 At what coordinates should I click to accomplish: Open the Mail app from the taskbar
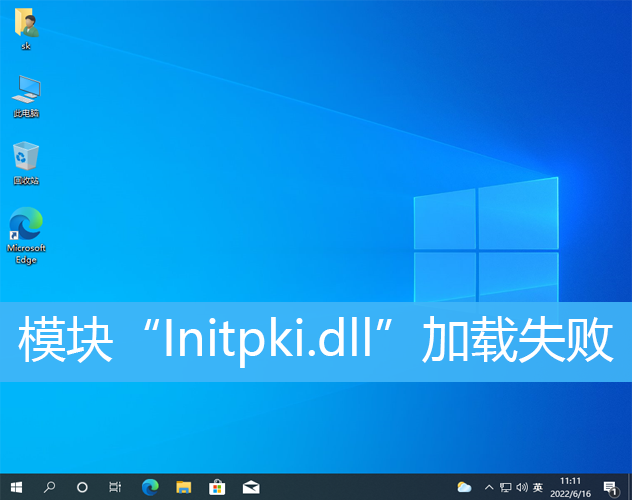(x=251, y=487)
